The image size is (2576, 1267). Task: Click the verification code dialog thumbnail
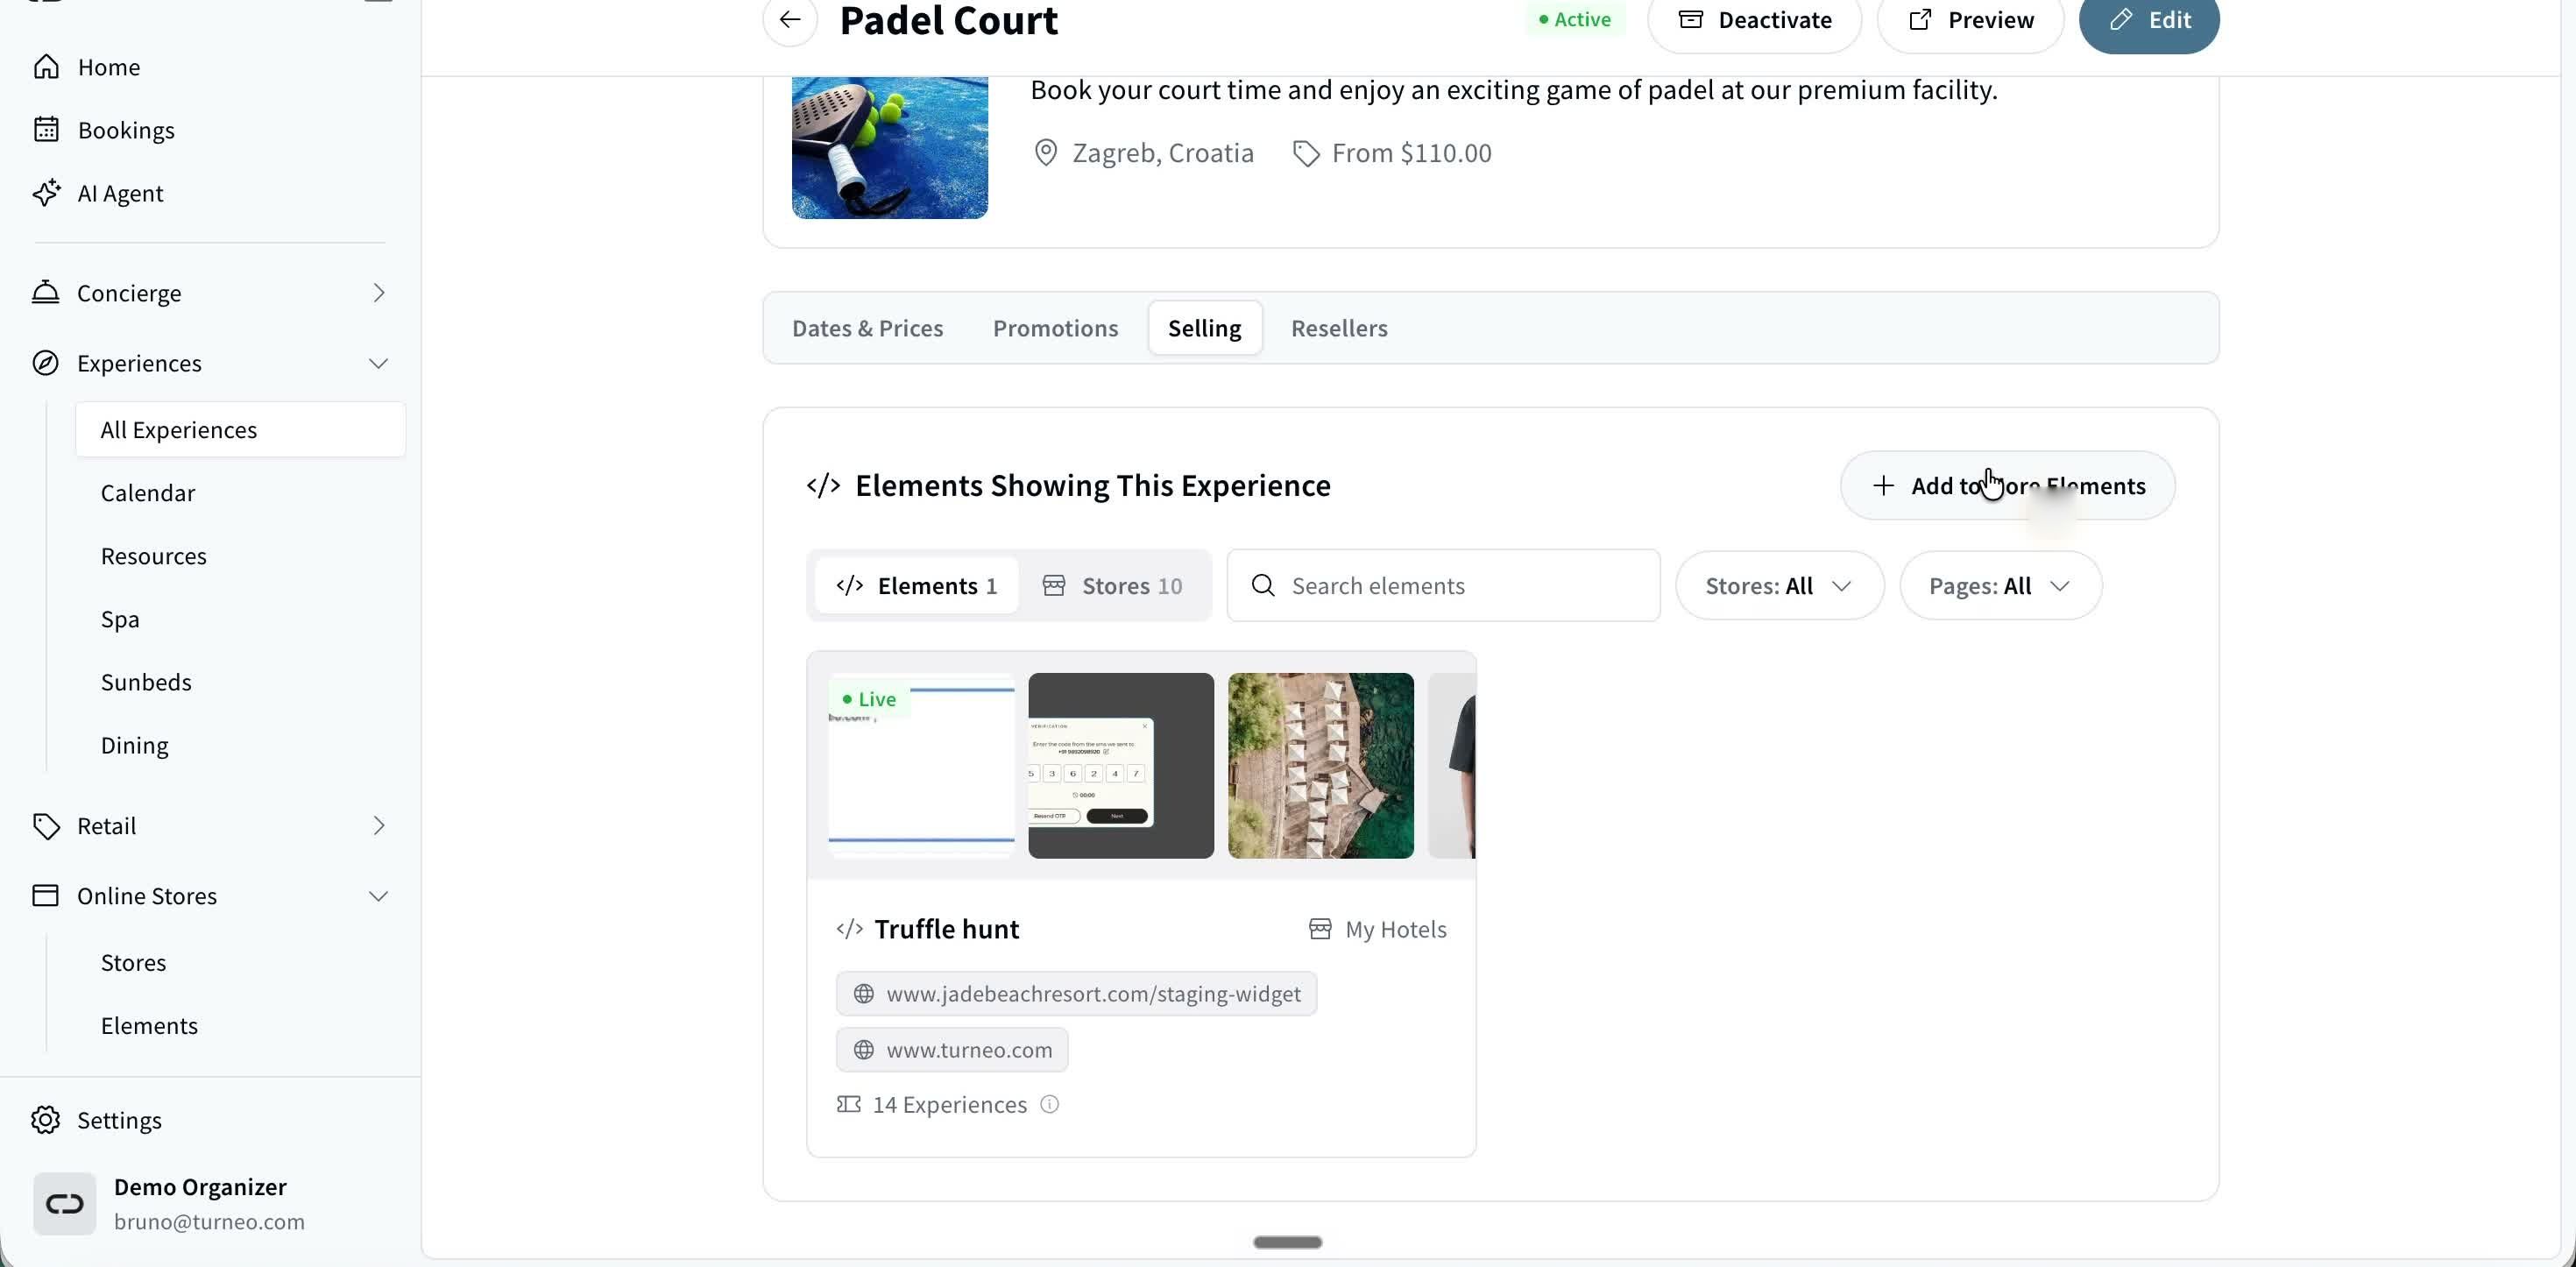[x=1120, y=765]
